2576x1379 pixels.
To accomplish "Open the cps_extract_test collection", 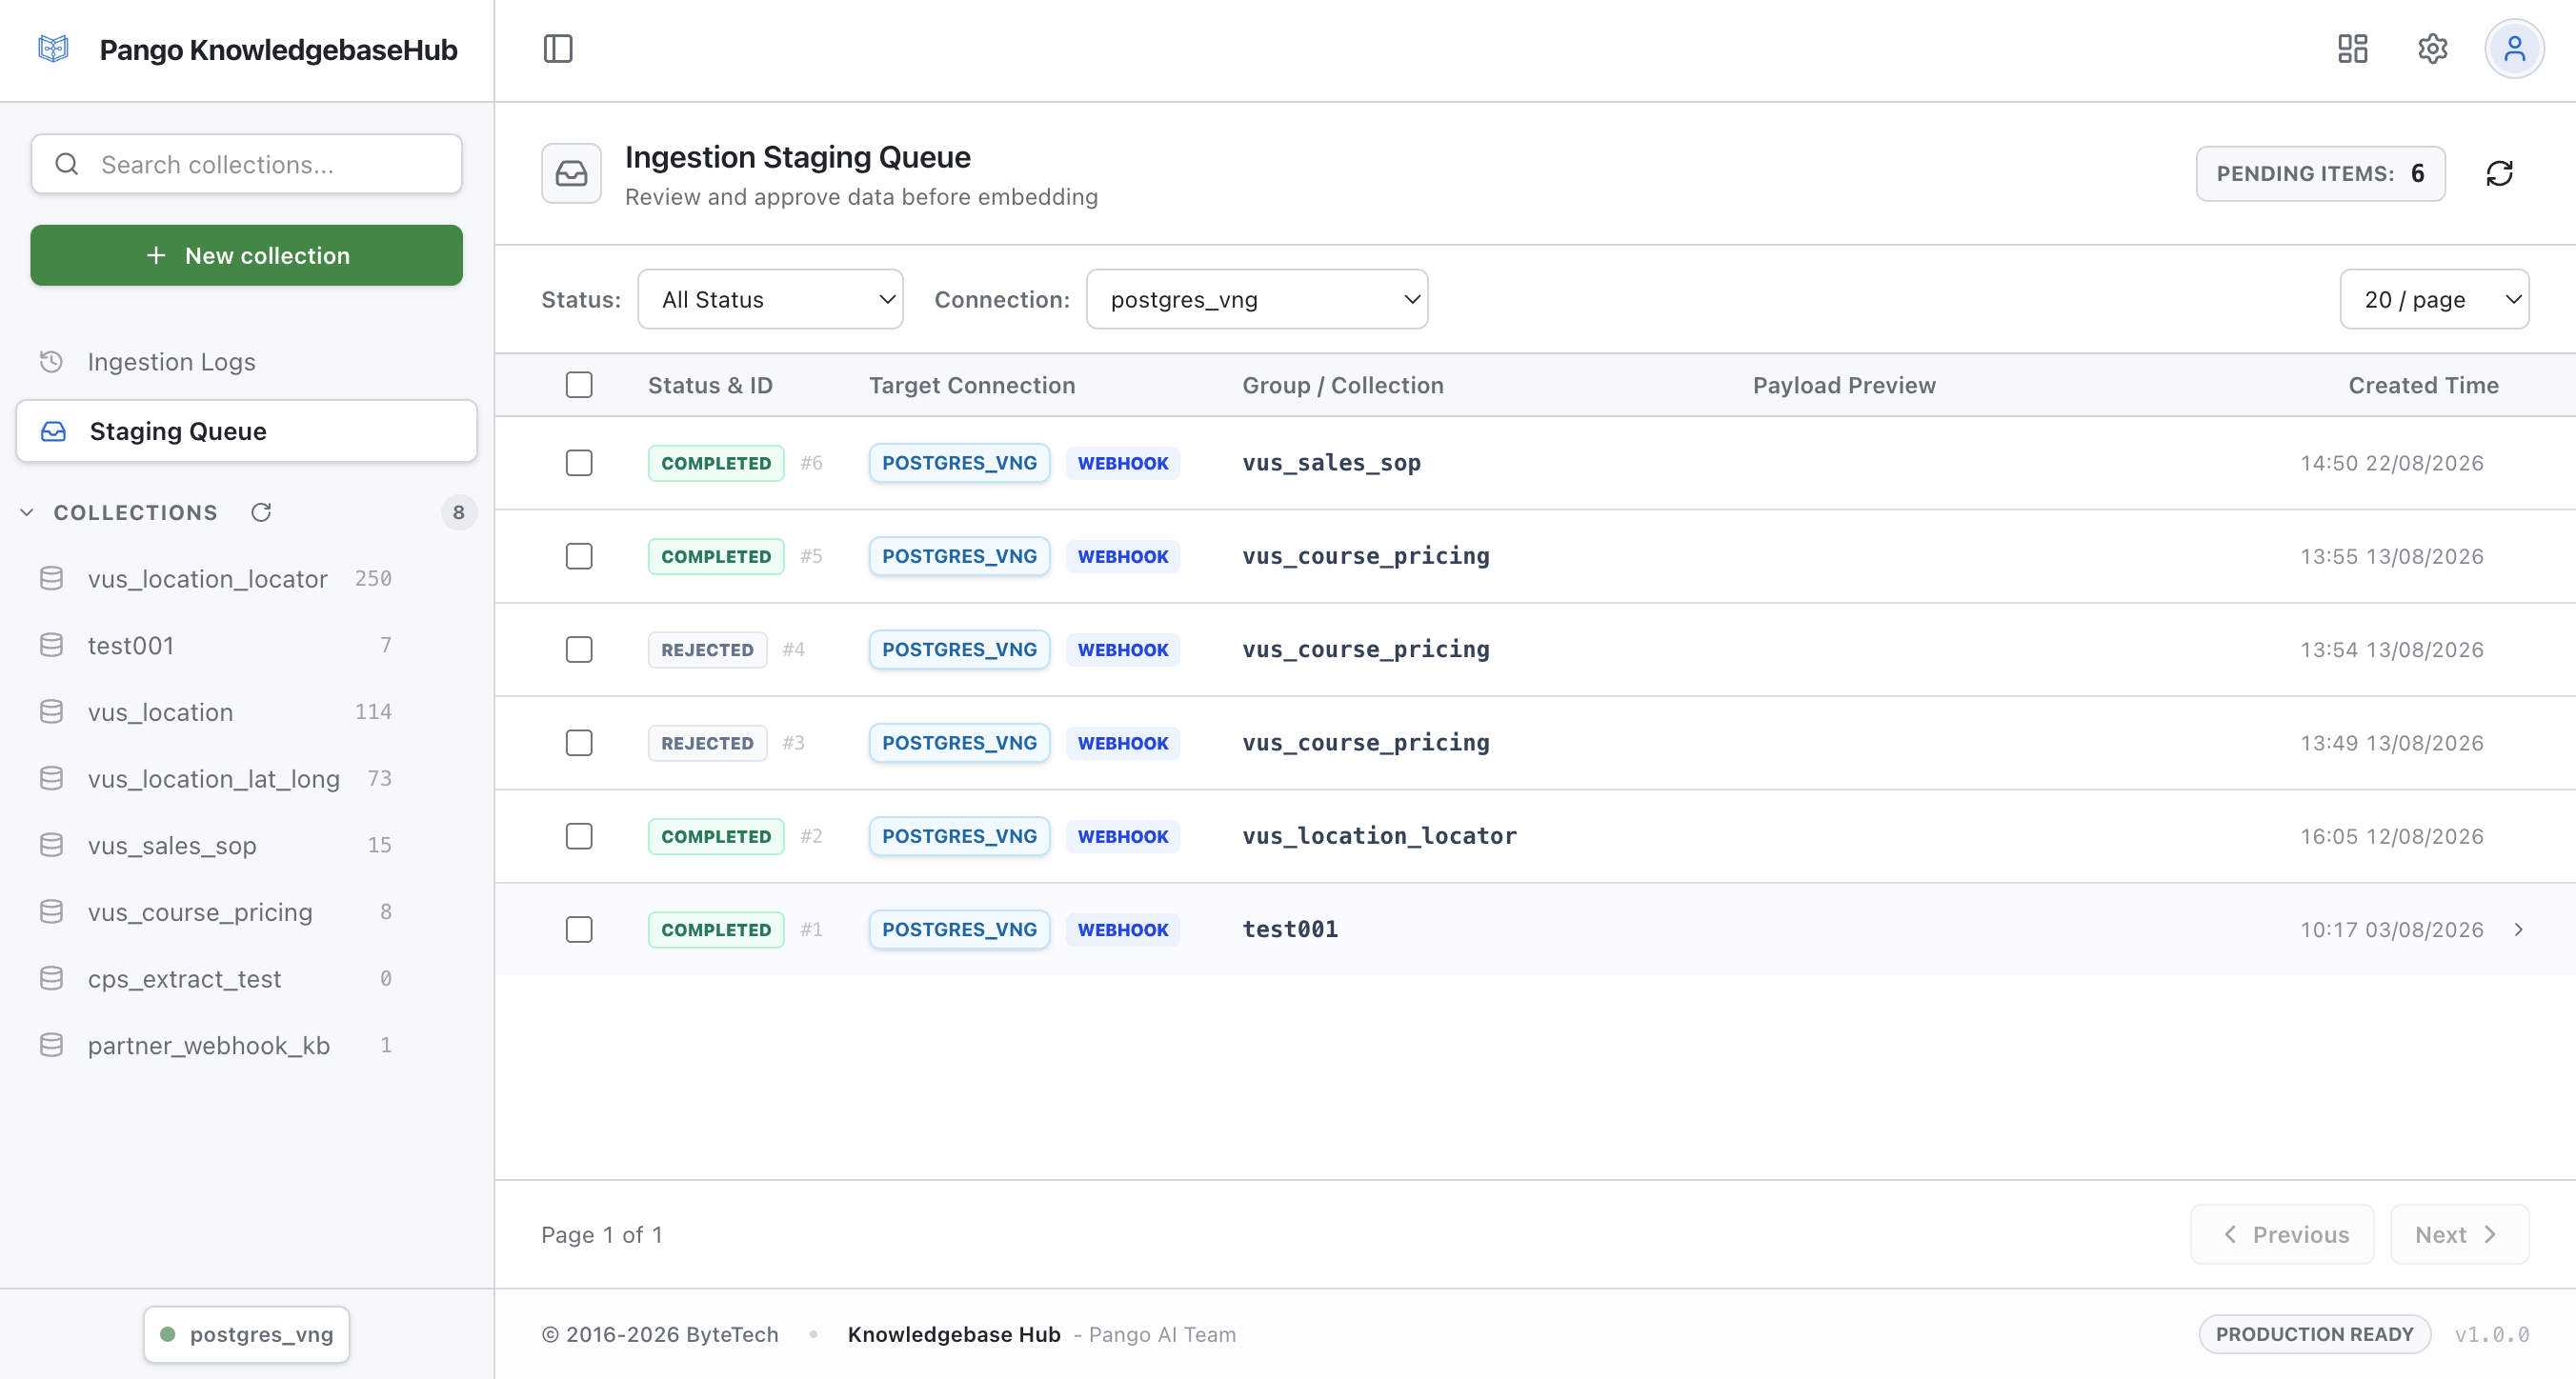I will pyautogui.click(x=246, y=978).
